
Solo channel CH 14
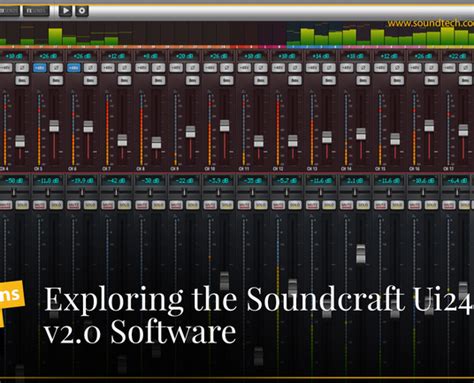tap(363, 205)
